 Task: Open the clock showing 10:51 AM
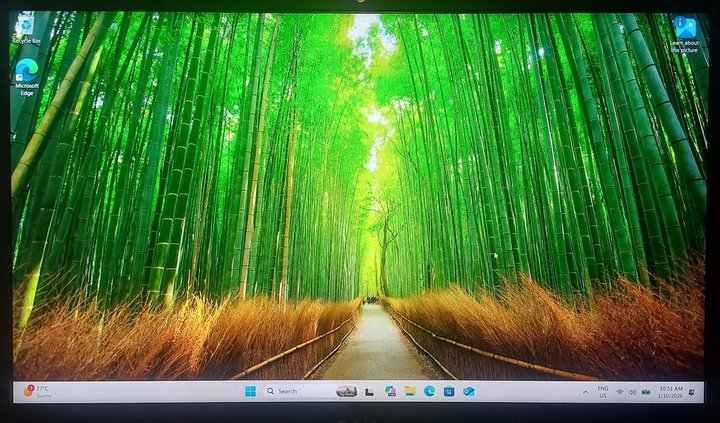pyautogui.click(x=670, y=392)
